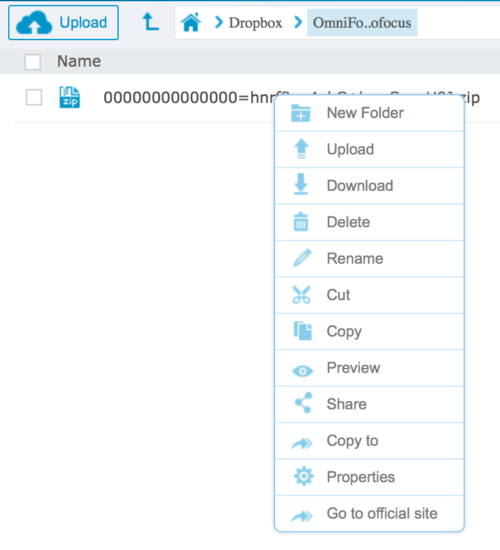
Task: Click the Rename pencil icon
Action: tap(302, 258)
